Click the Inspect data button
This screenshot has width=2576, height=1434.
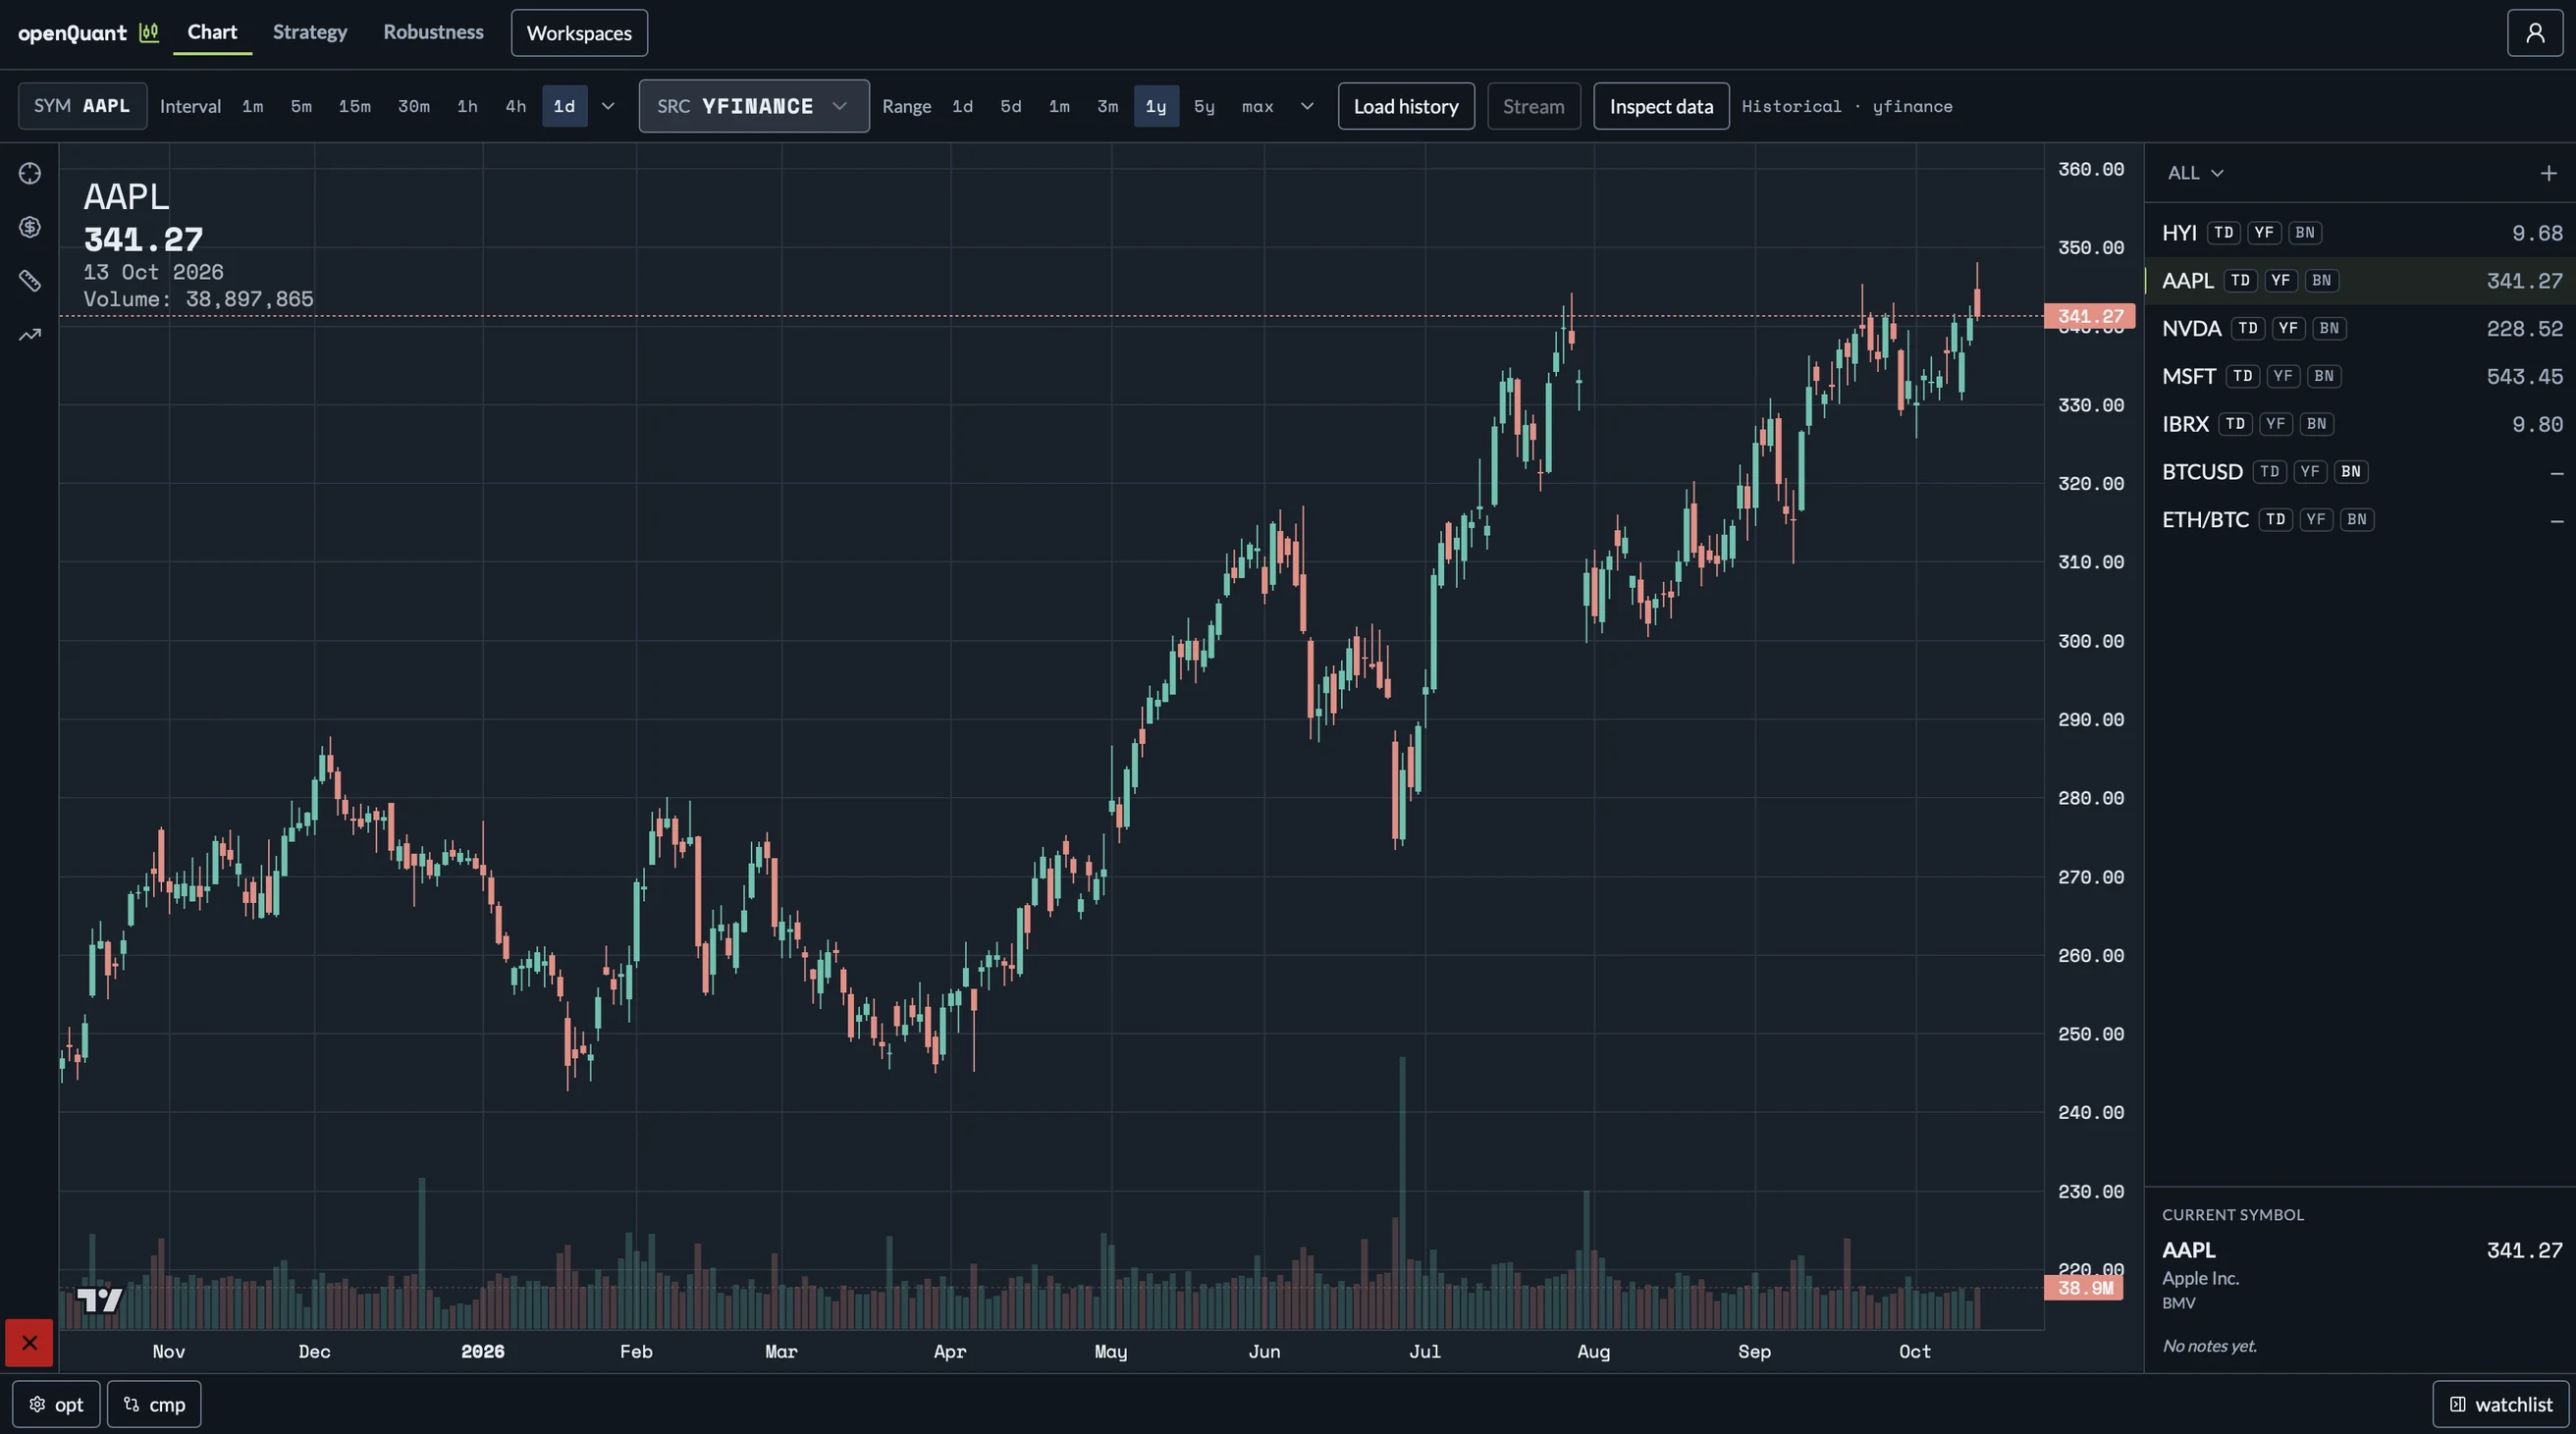[1661, 106]
